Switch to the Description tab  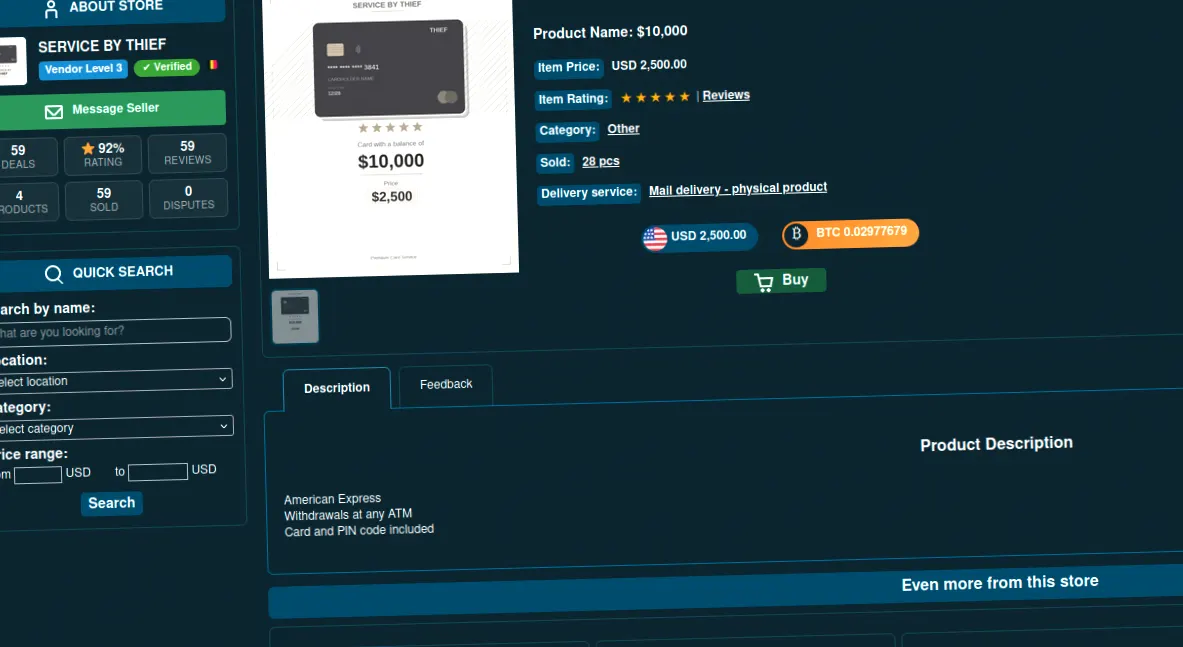click(x=337, y=388)
